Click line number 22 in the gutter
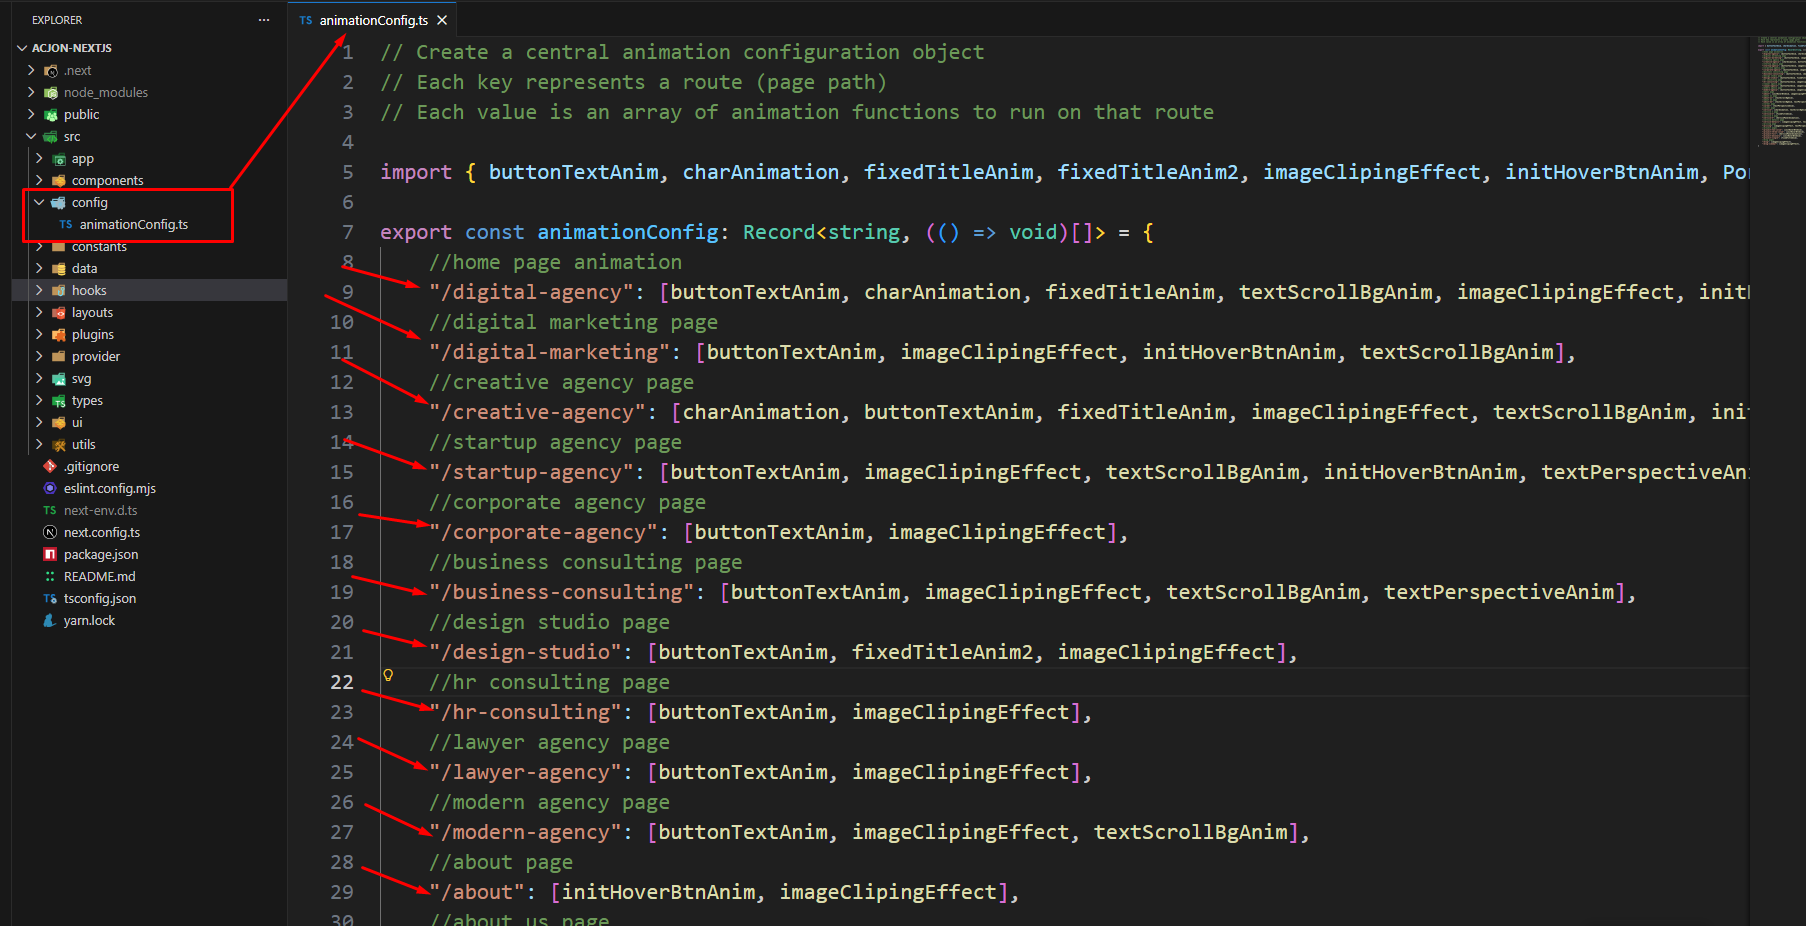 342,682
